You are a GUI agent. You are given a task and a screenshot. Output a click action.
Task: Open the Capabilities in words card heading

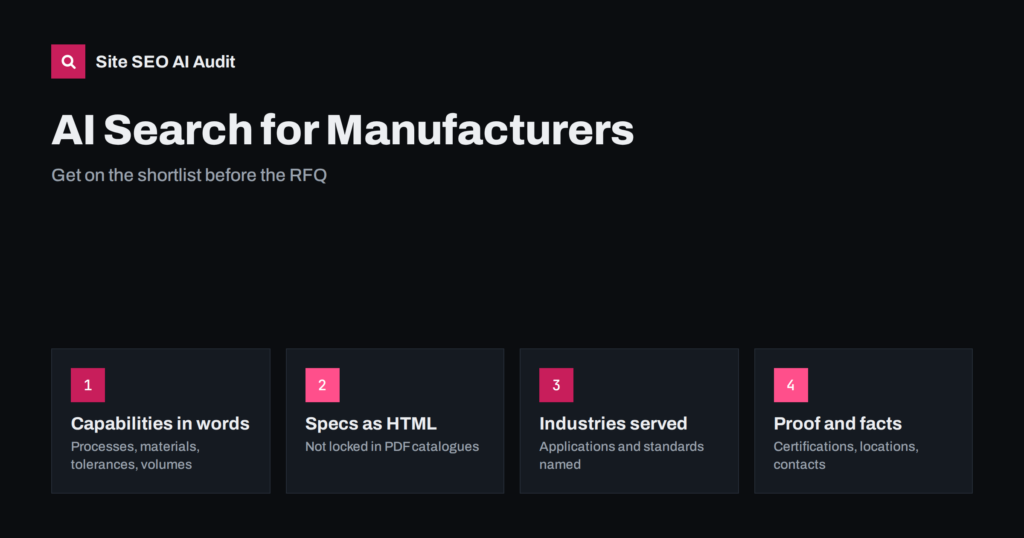pos(160,424)
